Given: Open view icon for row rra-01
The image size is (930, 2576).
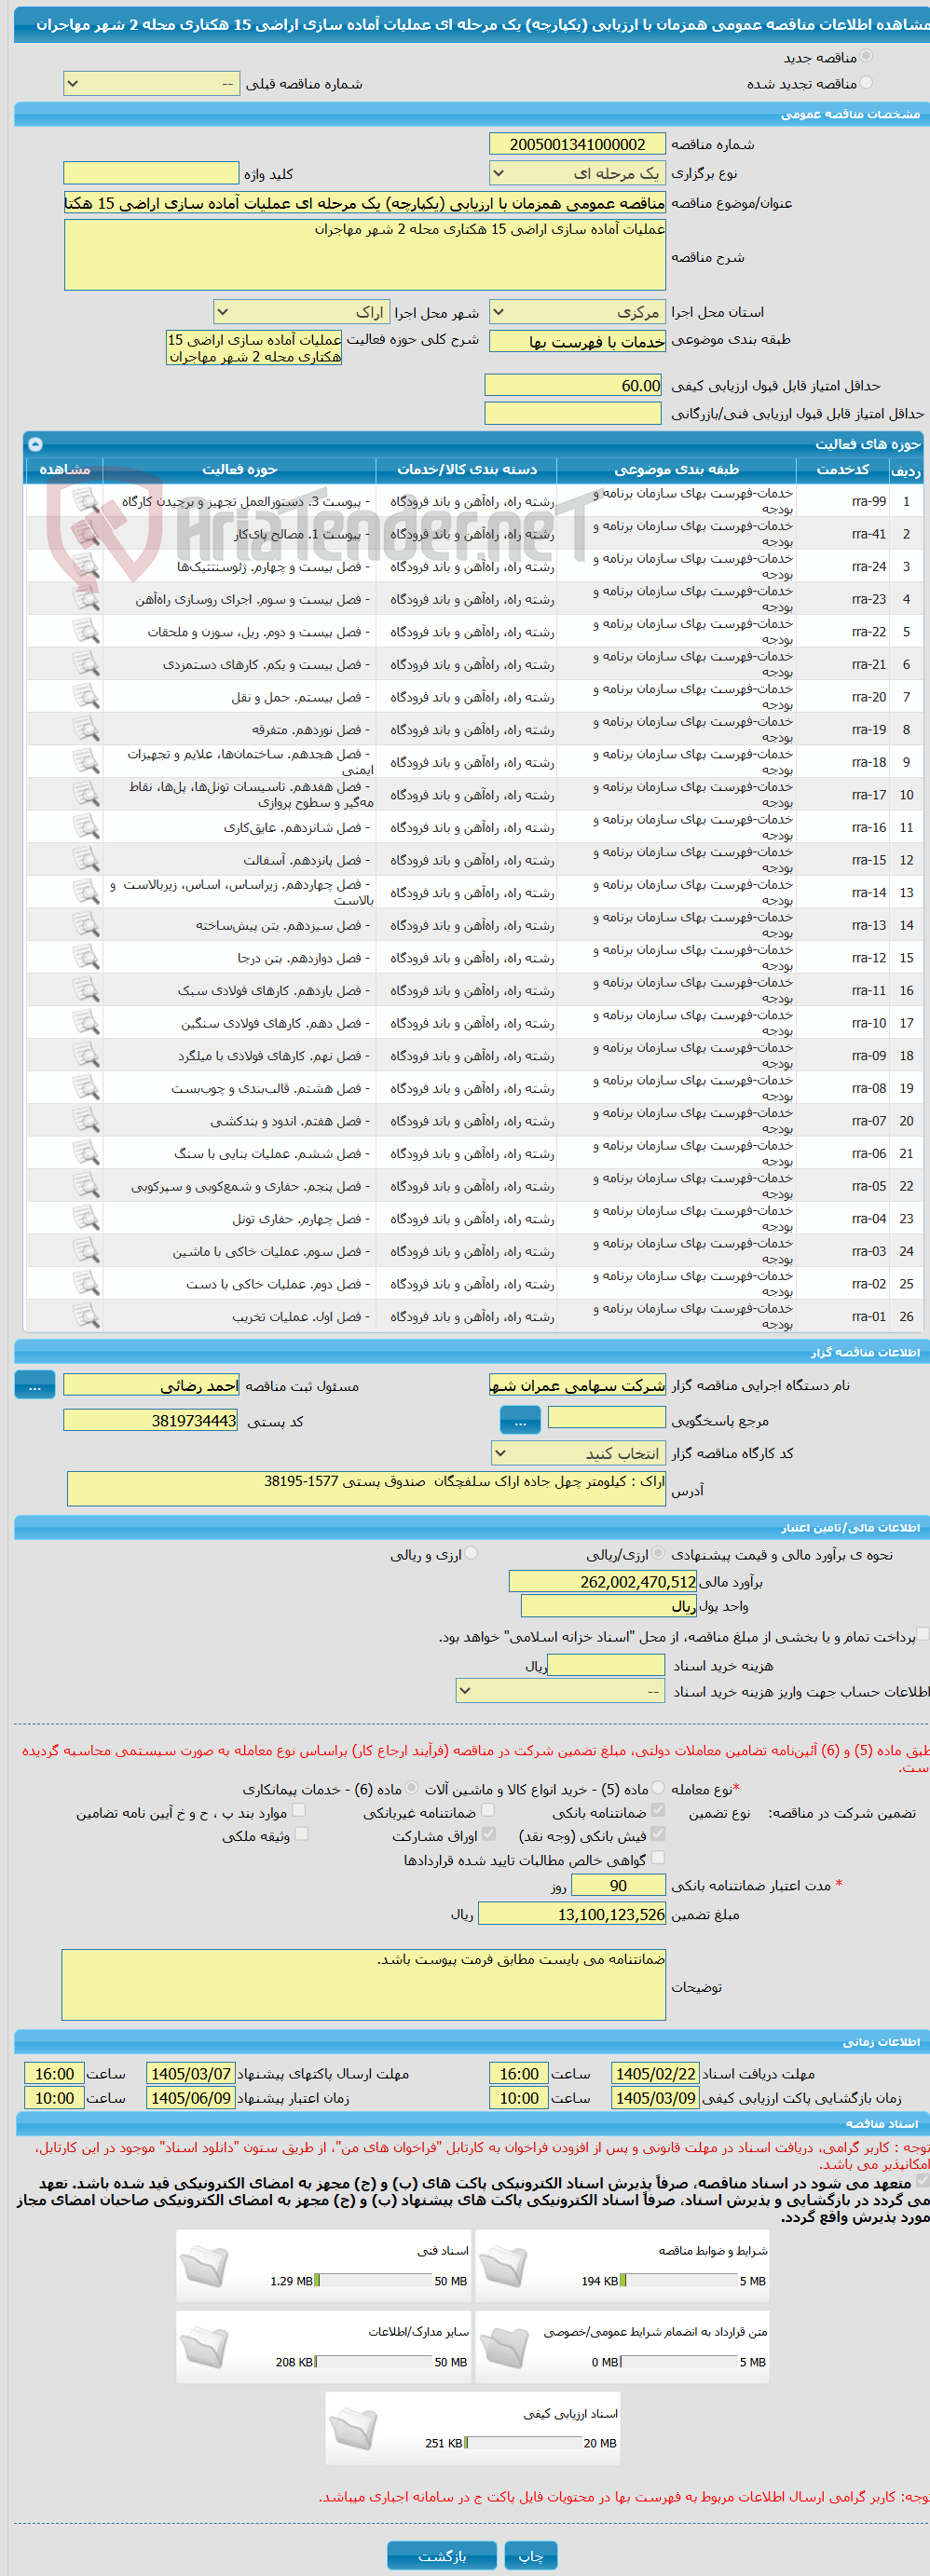Looking at the screenshot, I should pyautogui.click(x=86, y=1316).
